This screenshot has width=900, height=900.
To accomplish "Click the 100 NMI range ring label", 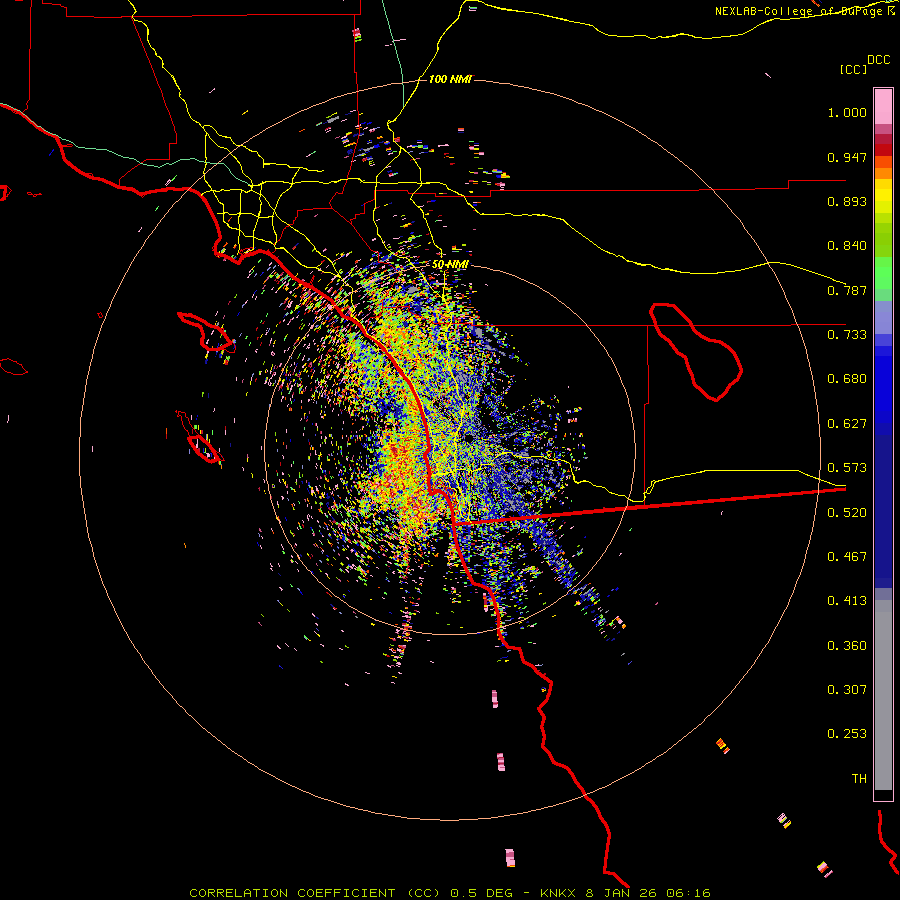I will (x=450, y=79).
